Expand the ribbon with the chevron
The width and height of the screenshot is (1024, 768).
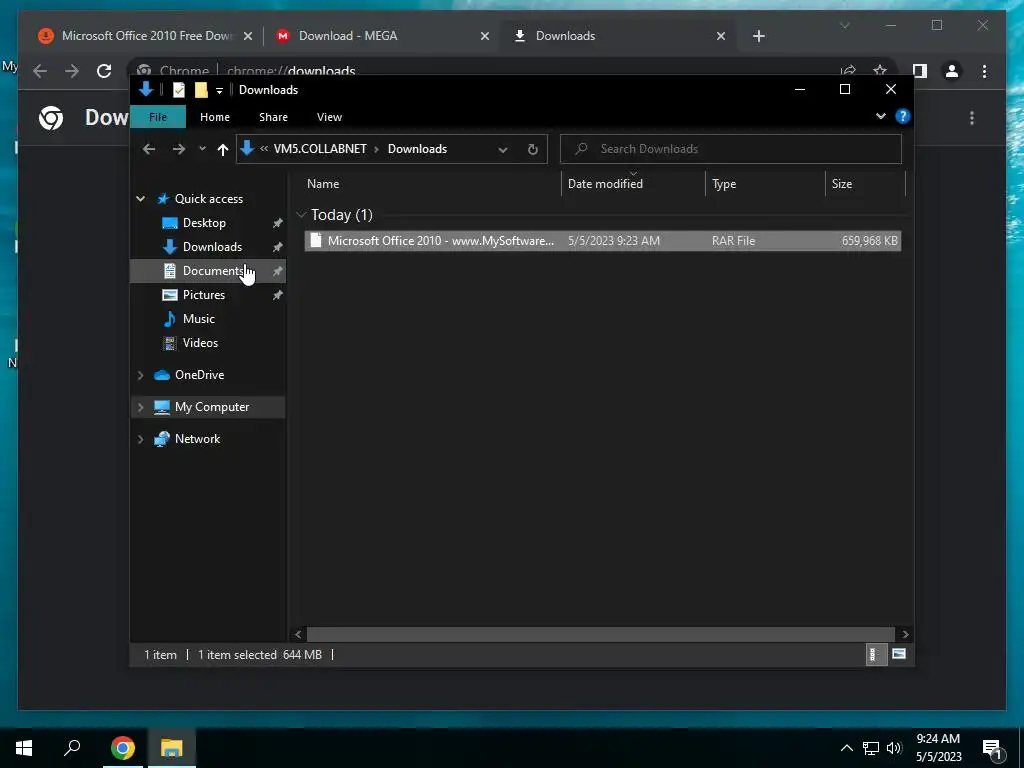(x=880, y=116)
